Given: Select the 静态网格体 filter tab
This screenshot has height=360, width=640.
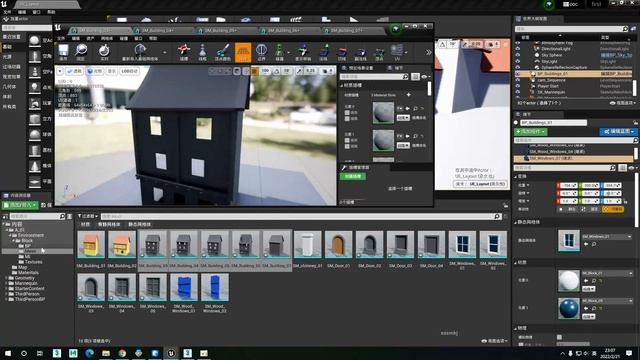Looking at the screenshot, I should (x=139, y=224).
